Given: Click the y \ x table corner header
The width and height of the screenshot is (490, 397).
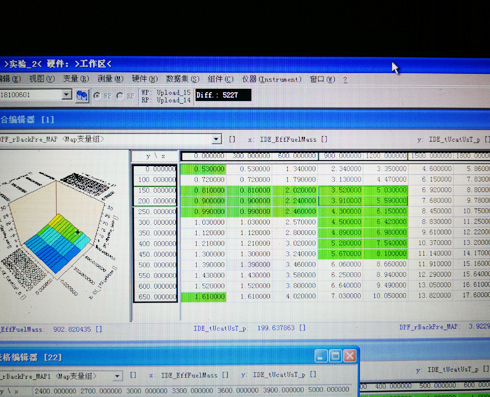Looking at the screenshot, I should pyautogui.click(x=155, y=156).
